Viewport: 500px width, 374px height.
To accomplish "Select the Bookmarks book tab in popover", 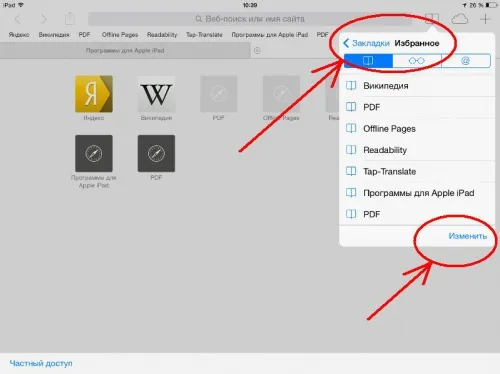I will point(368,61).
